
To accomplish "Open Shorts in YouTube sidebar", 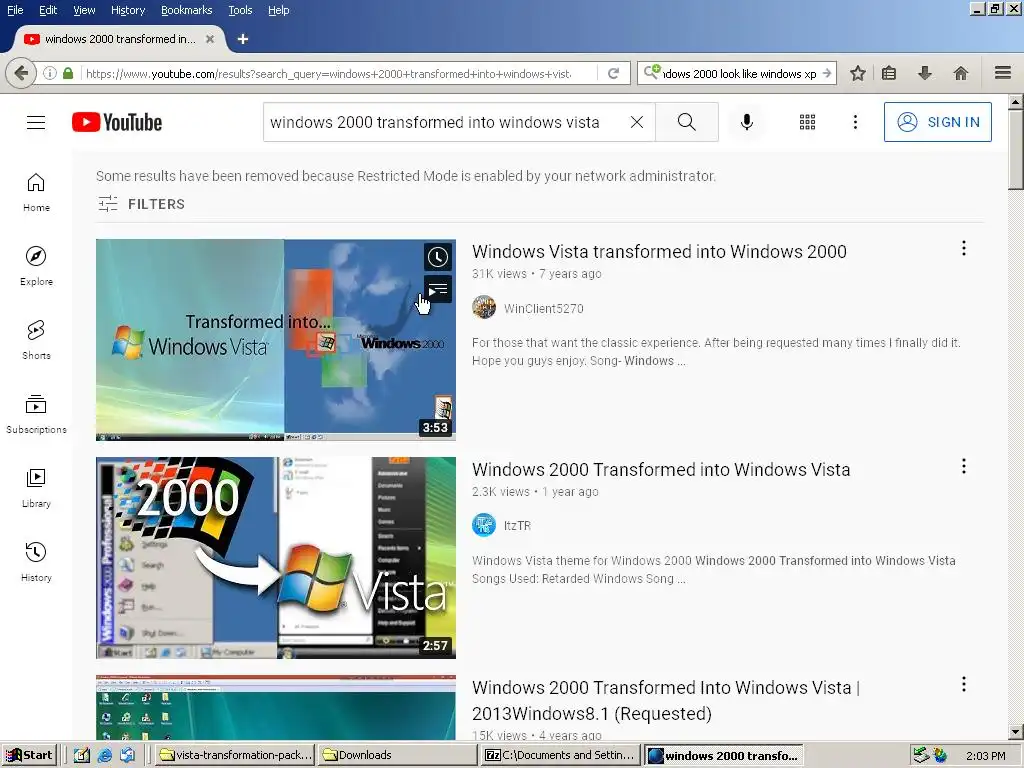I will (x=36, y=340).
